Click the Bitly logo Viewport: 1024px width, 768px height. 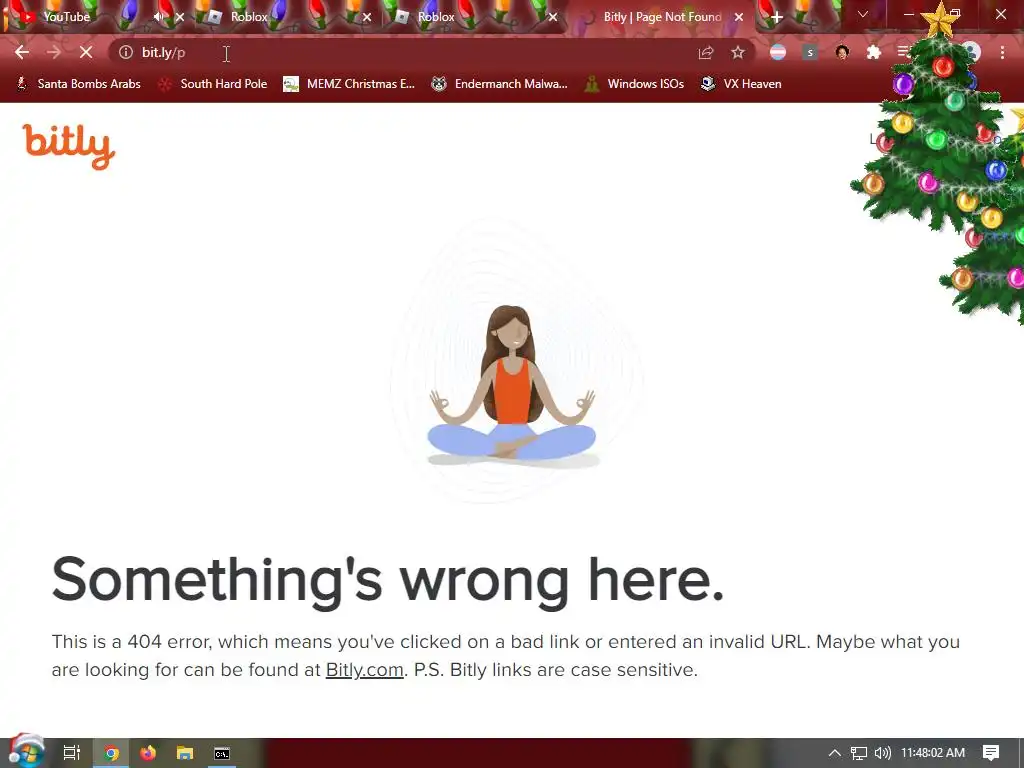point(69,146)
